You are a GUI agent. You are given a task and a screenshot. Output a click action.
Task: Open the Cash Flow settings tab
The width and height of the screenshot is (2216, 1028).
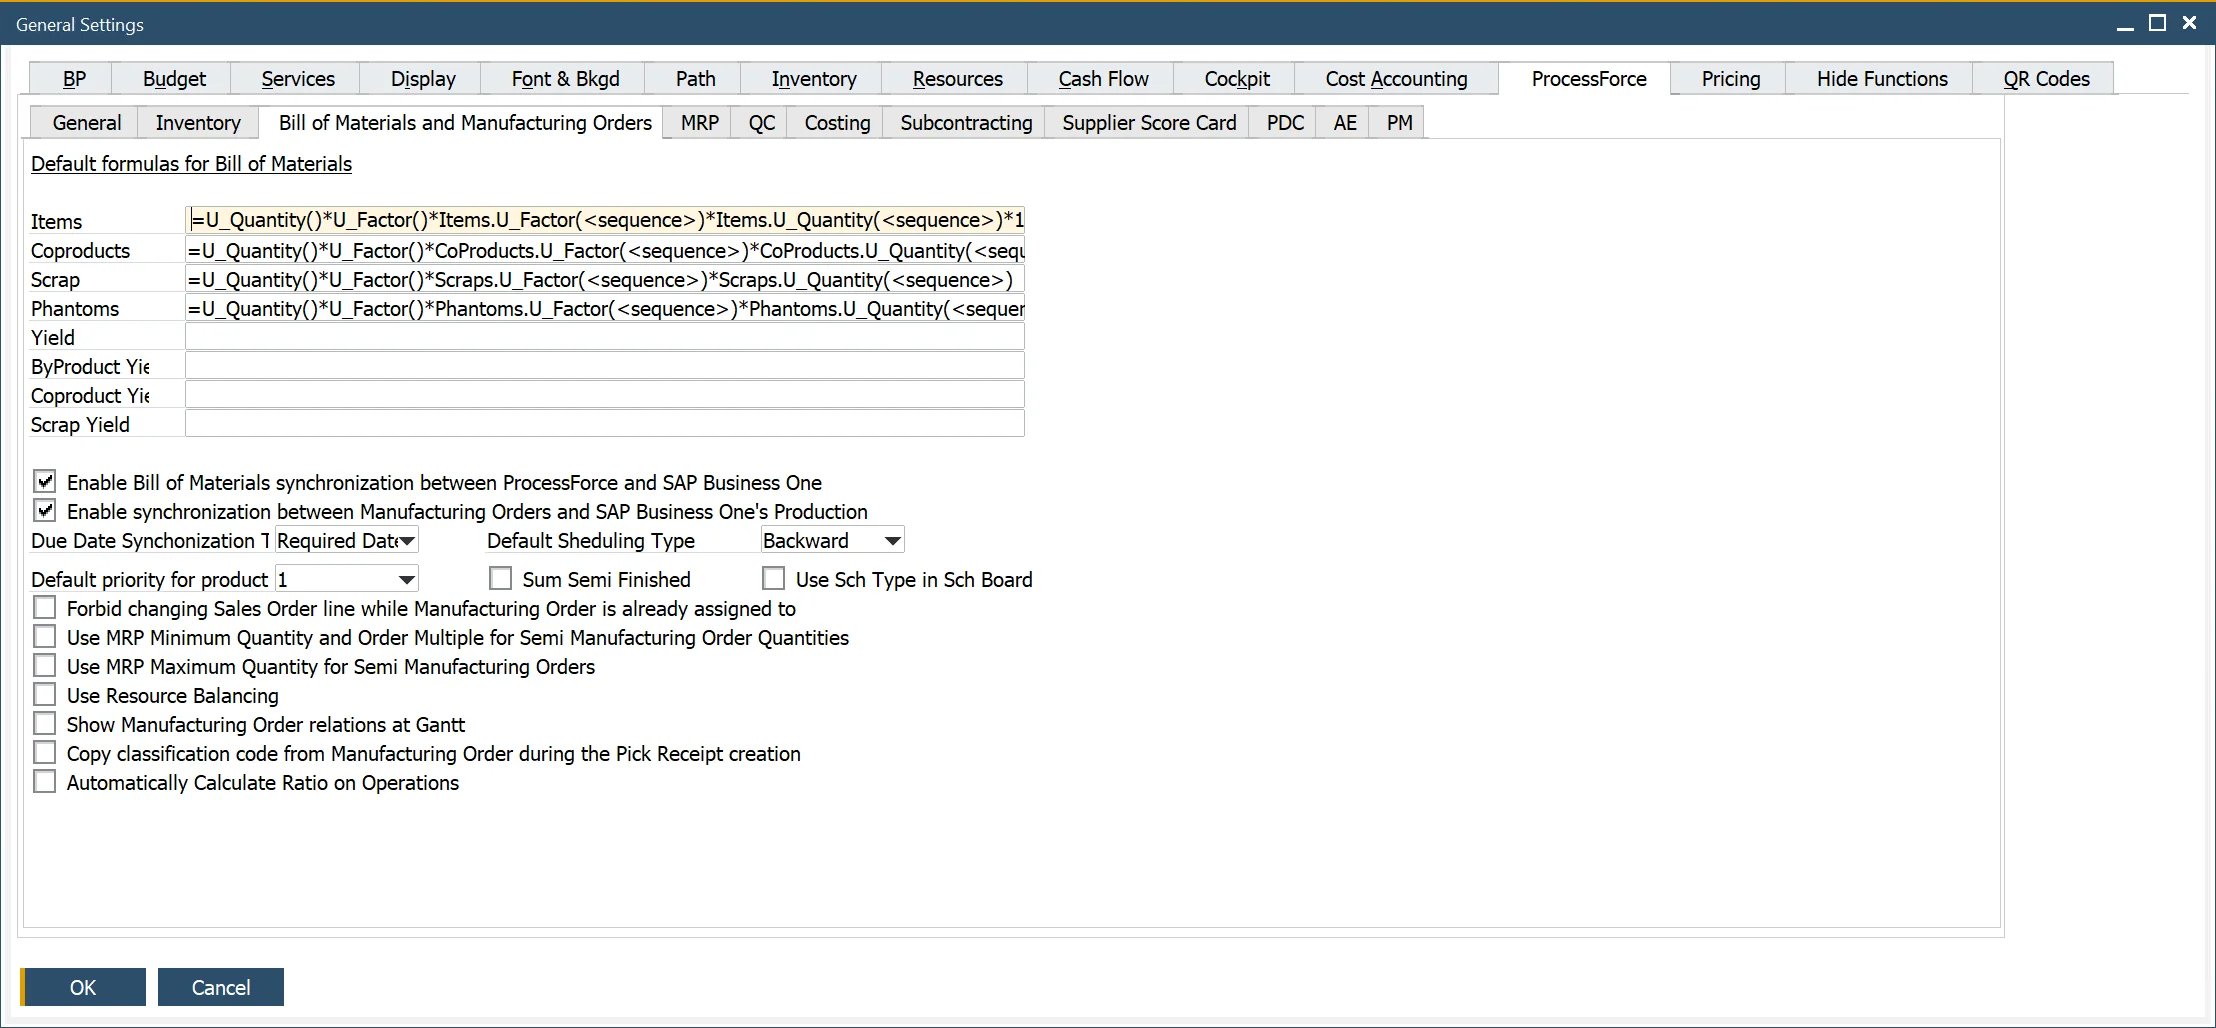point(1102,78)
